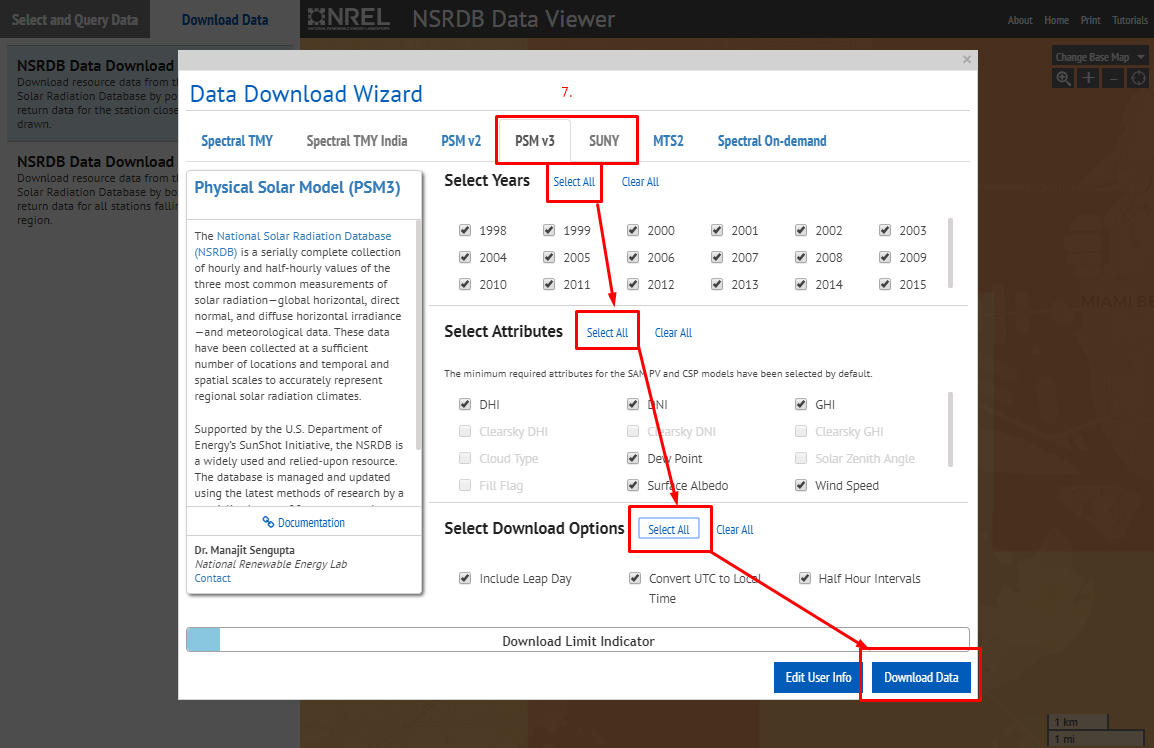Toggle the 2007 year checkbox
This screenshot has height=748, width=1154.
717,258
